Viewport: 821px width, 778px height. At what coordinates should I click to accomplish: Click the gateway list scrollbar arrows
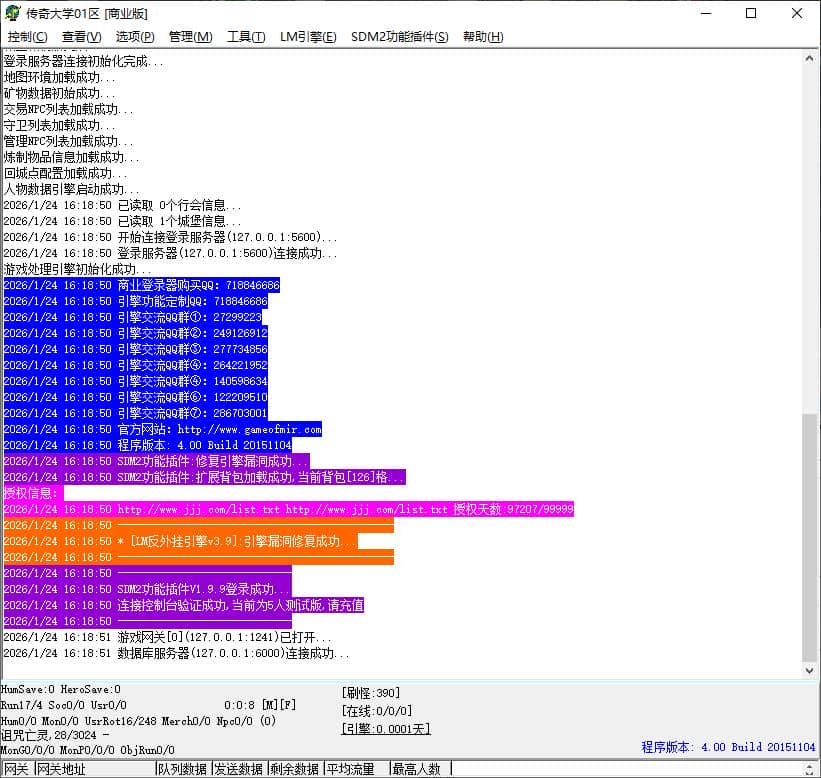(x=810, y=769)
